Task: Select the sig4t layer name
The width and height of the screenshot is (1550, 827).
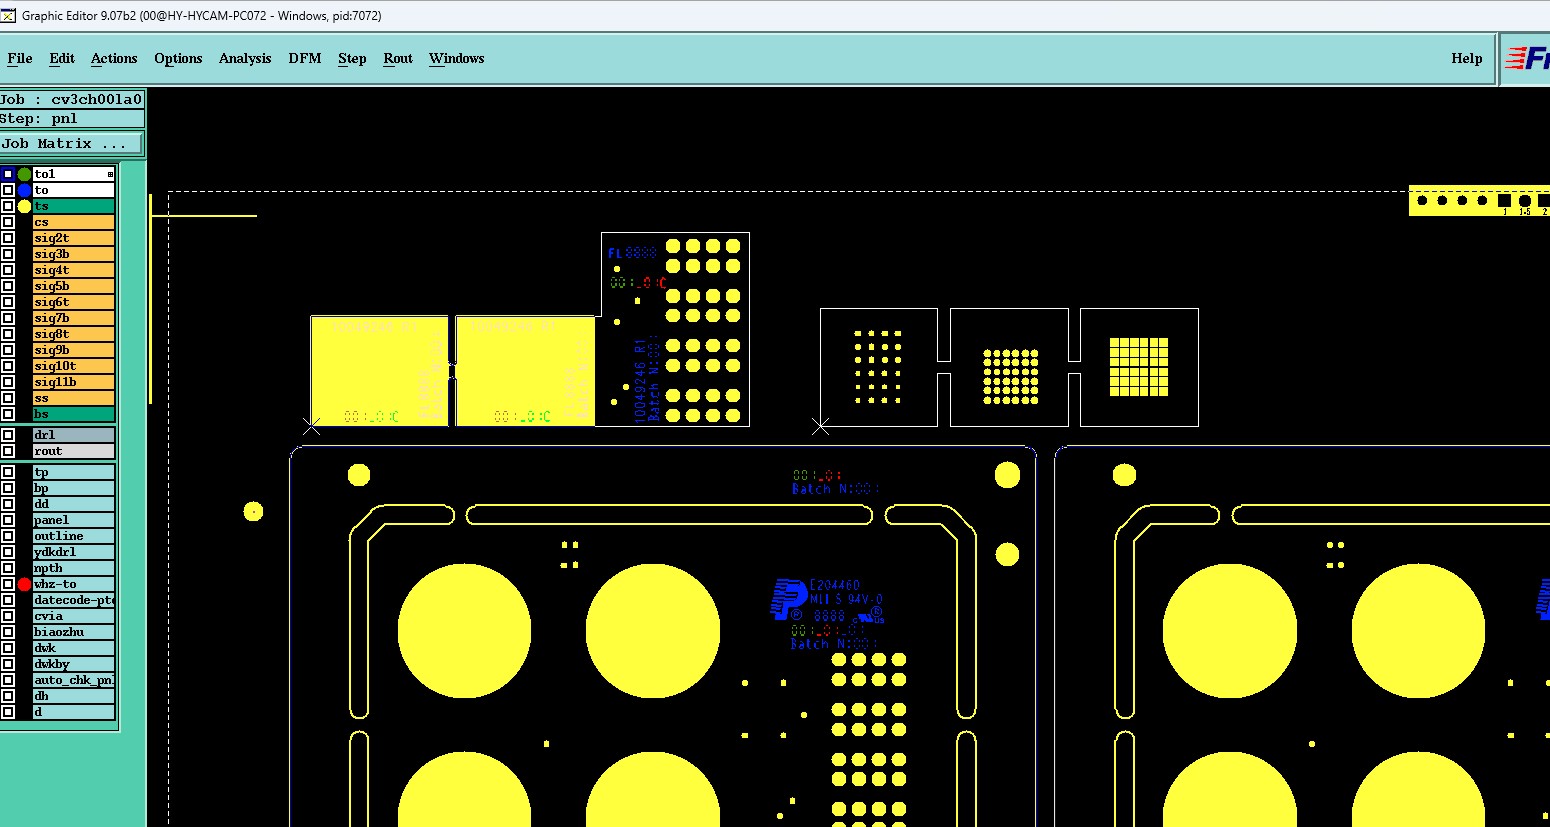Action: (x=74, y=270)
